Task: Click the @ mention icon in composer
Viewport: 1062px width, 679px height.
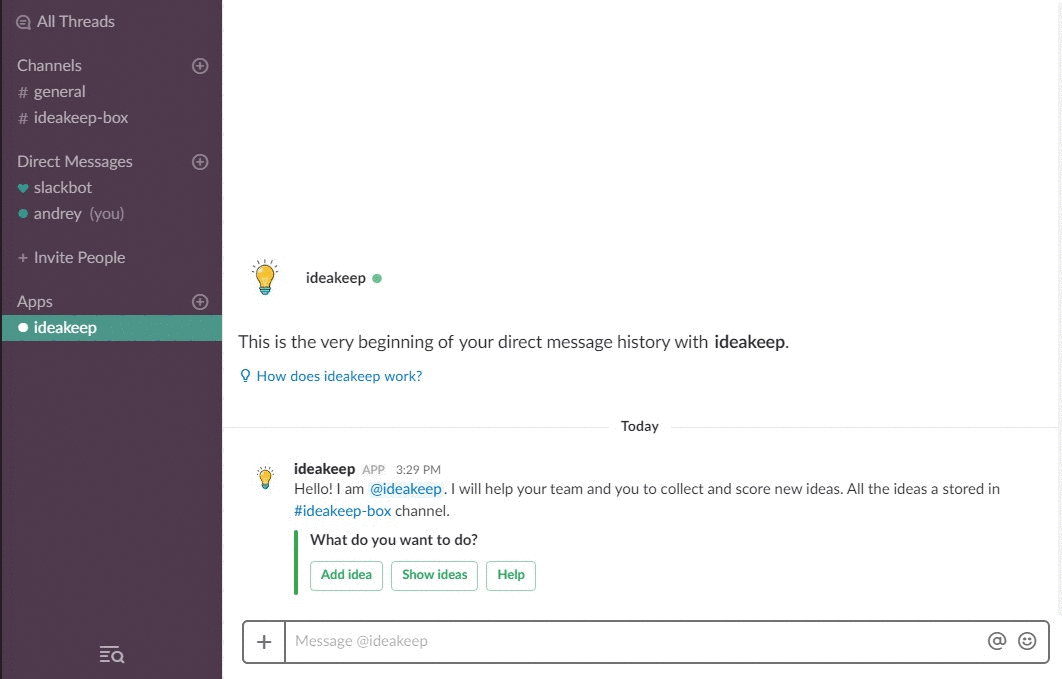Action: tap(996, 641)
